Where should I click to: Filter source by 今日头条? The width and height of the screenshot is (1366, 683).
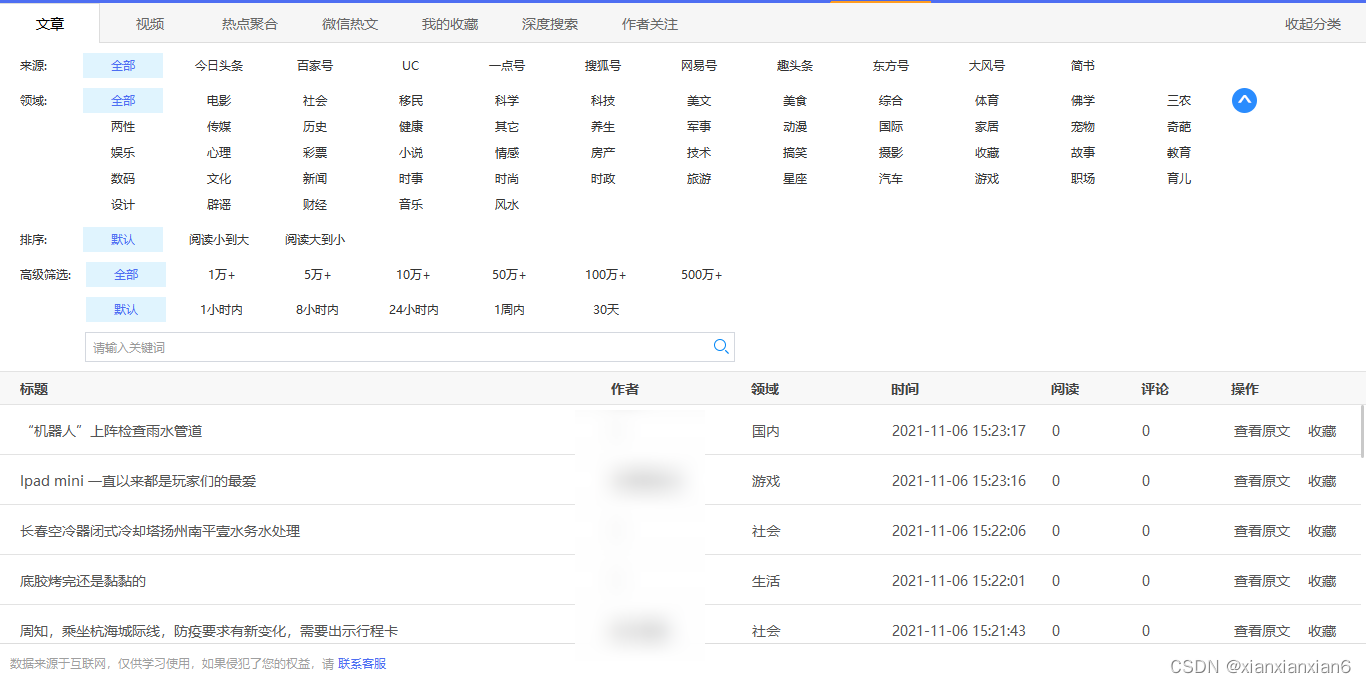219,66
